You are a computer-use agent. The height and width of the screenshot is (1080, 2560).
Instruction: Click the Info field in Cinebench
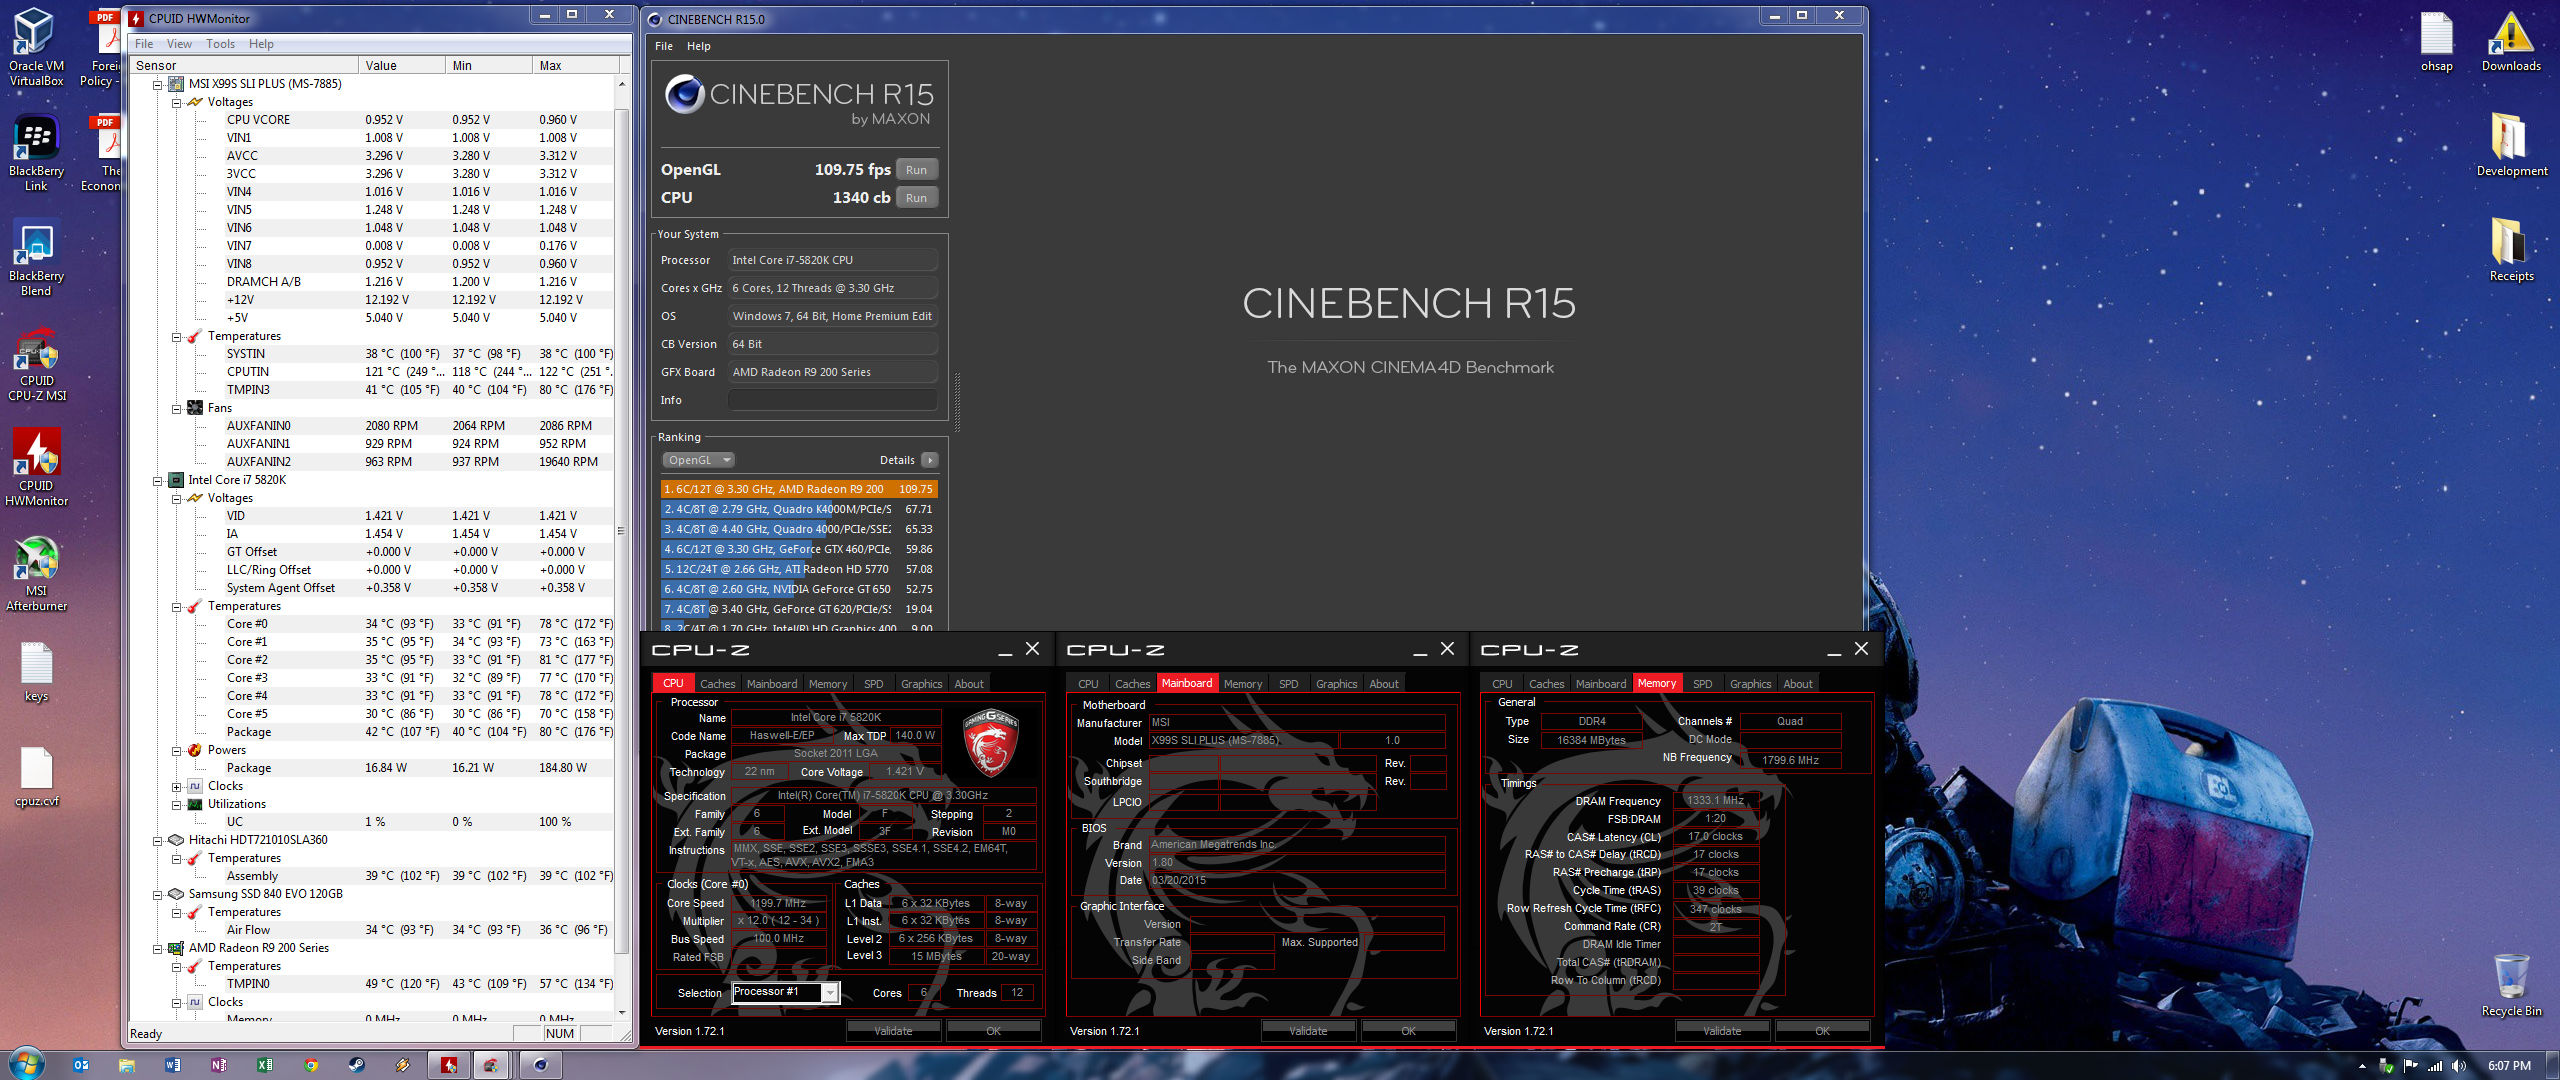(x=832, y=400)
